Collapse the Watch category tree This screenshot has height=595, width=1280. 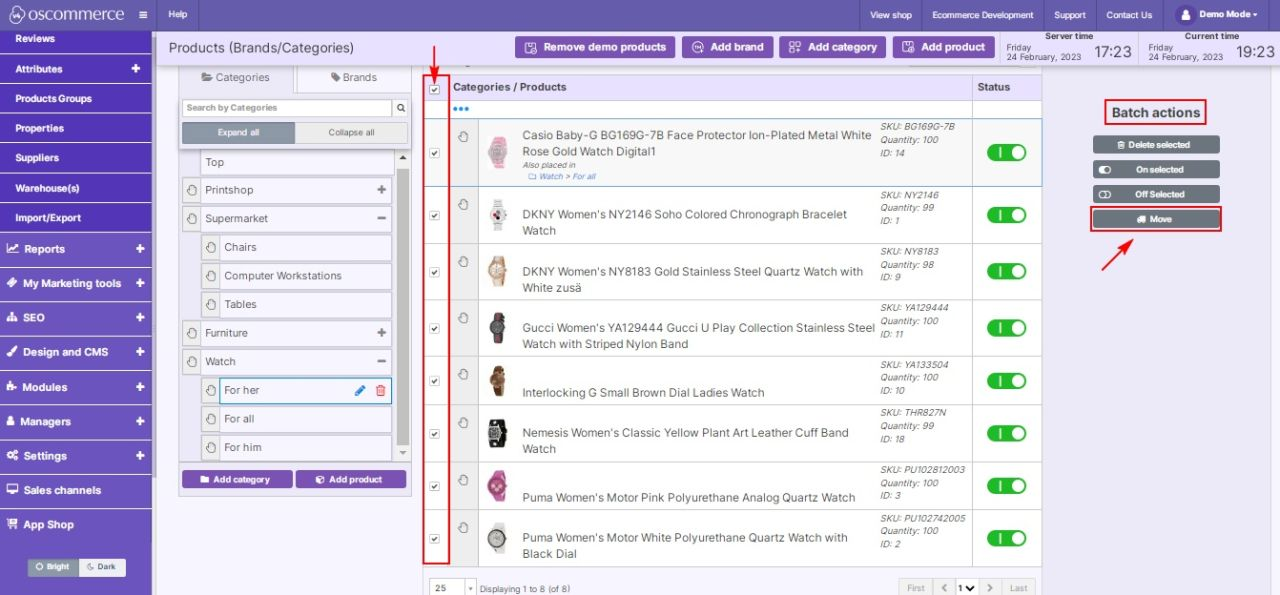tap(381, 362)
